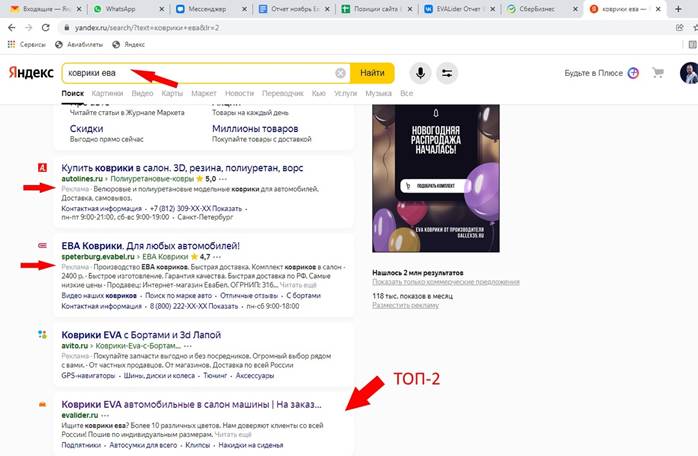Image resolution: width=698 pixels, height=456 pixels.
Task: Close the WhatsApp browser tab
Action: 162,9
